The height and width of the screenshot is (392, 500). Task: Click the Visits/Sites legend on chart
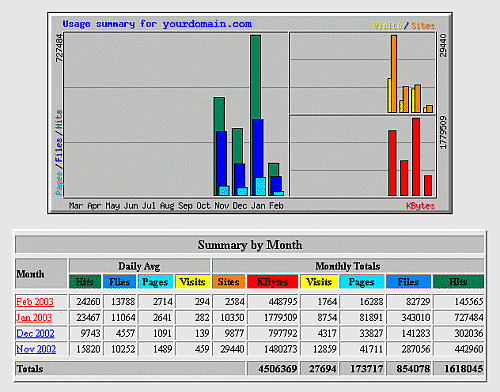click(404, 26)
